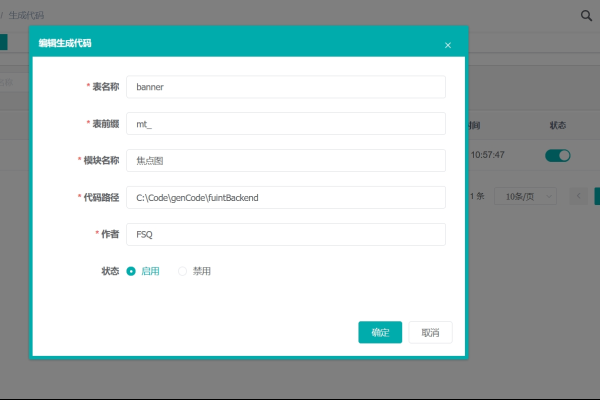The image size is (600, 400).
Task: Click the 状态 column header in the background table
Action: point(558,125)
